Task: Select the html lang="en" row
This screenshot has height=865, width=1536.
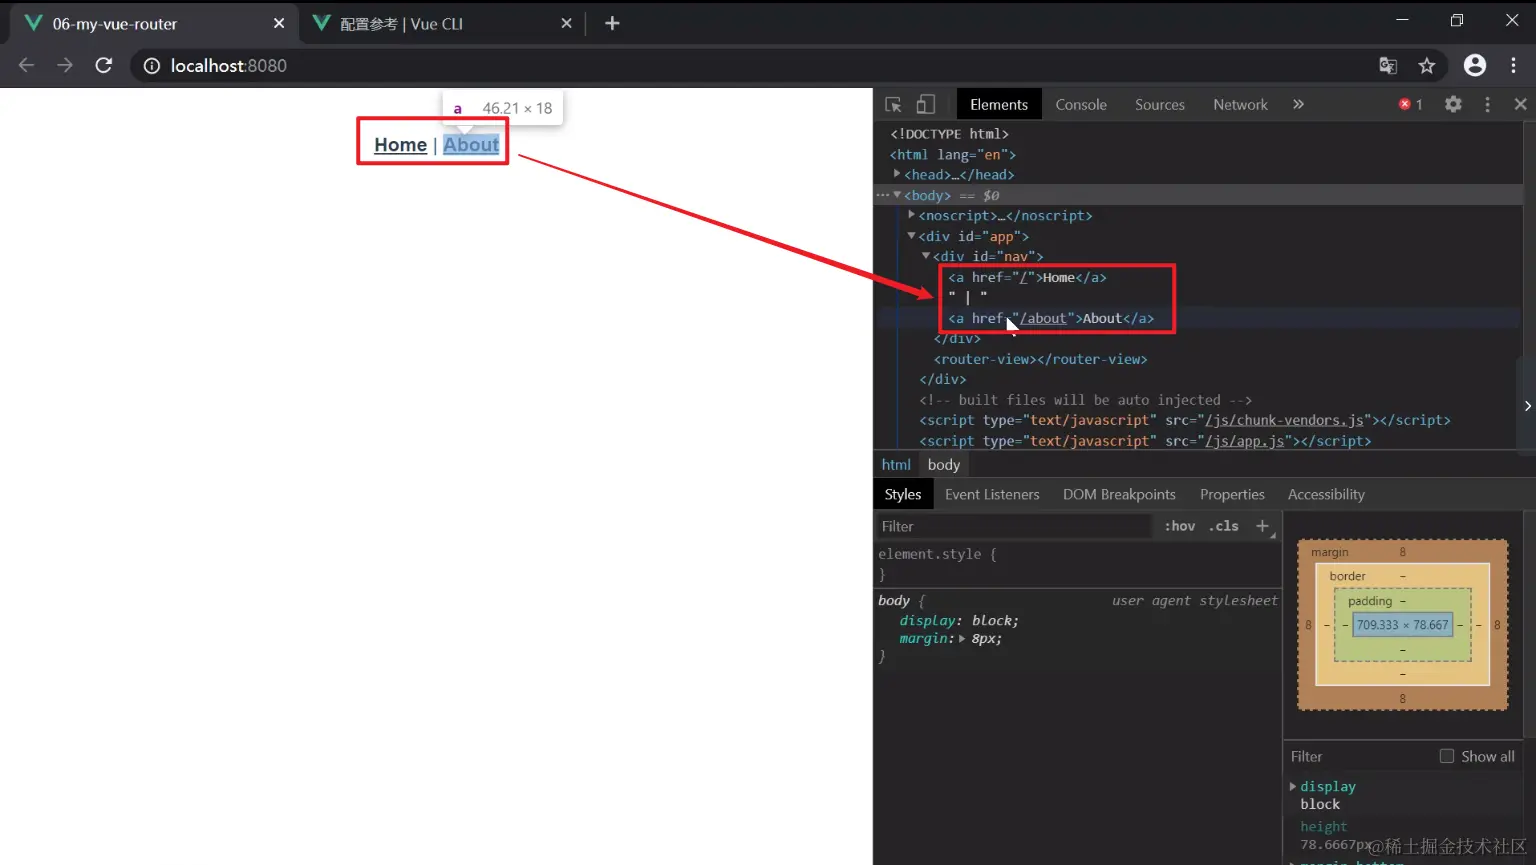Action: coord(953,154)
